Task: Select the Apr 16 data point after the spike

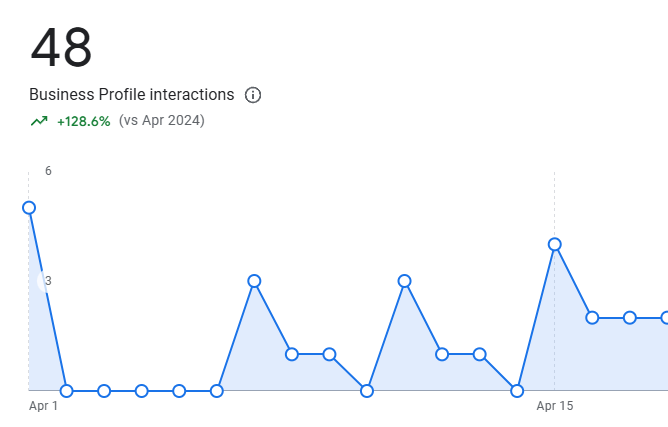Action: pyautogui.click(x=592, y=318)
